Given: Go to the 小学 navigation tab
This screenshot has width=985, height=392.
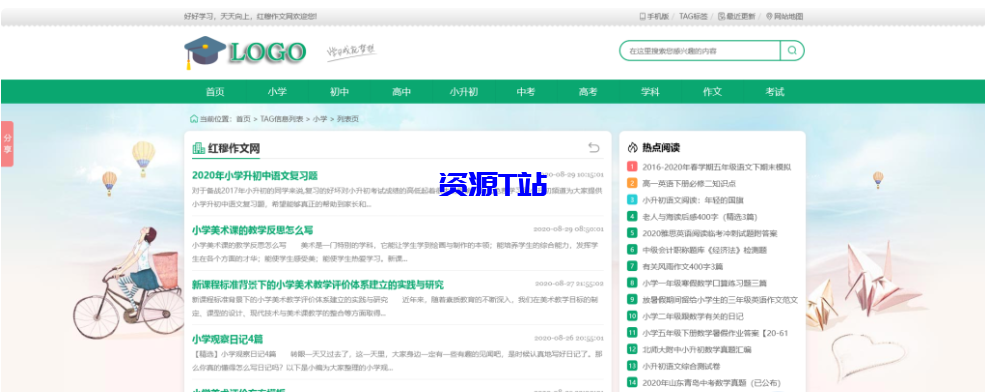Looking at the screenshot, I should [277, 92].
